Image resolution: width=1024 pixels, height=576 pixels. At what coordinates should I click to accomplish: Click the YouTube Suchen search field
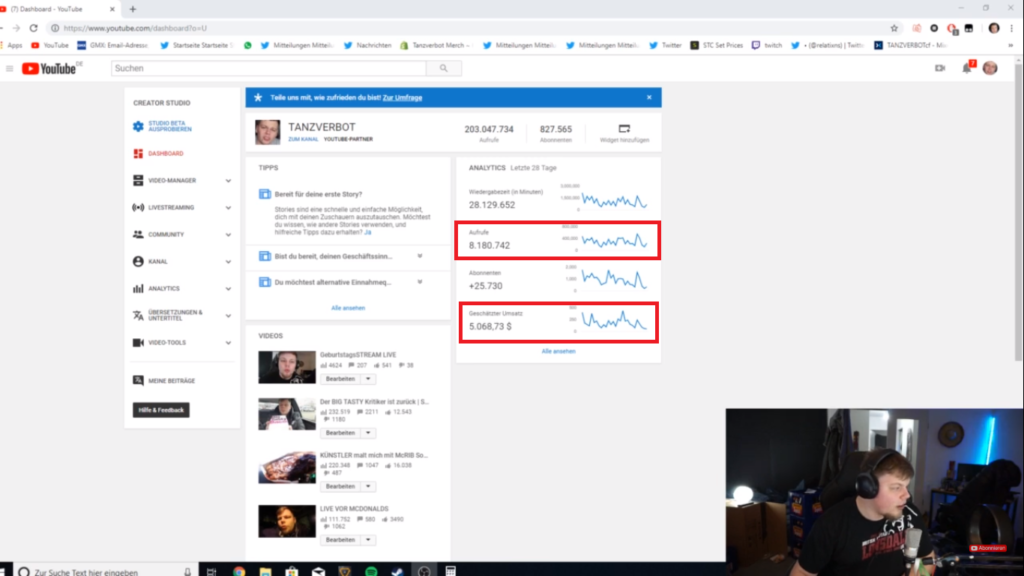click(268, 69)
